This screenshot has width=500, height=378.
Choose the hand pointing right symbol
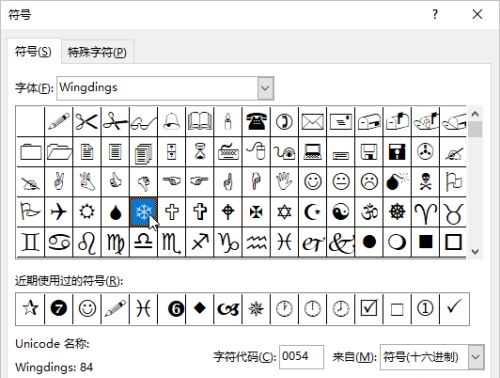pos(200,182)
